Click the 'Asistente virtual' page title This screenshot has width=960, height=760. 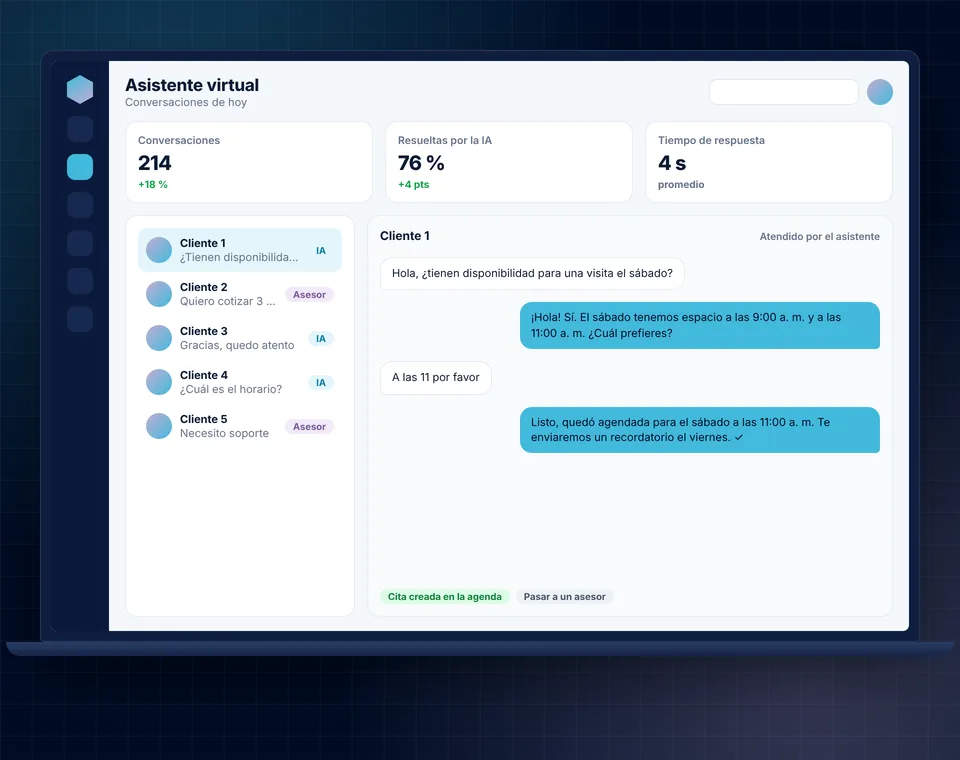click(x=192, y=85)
